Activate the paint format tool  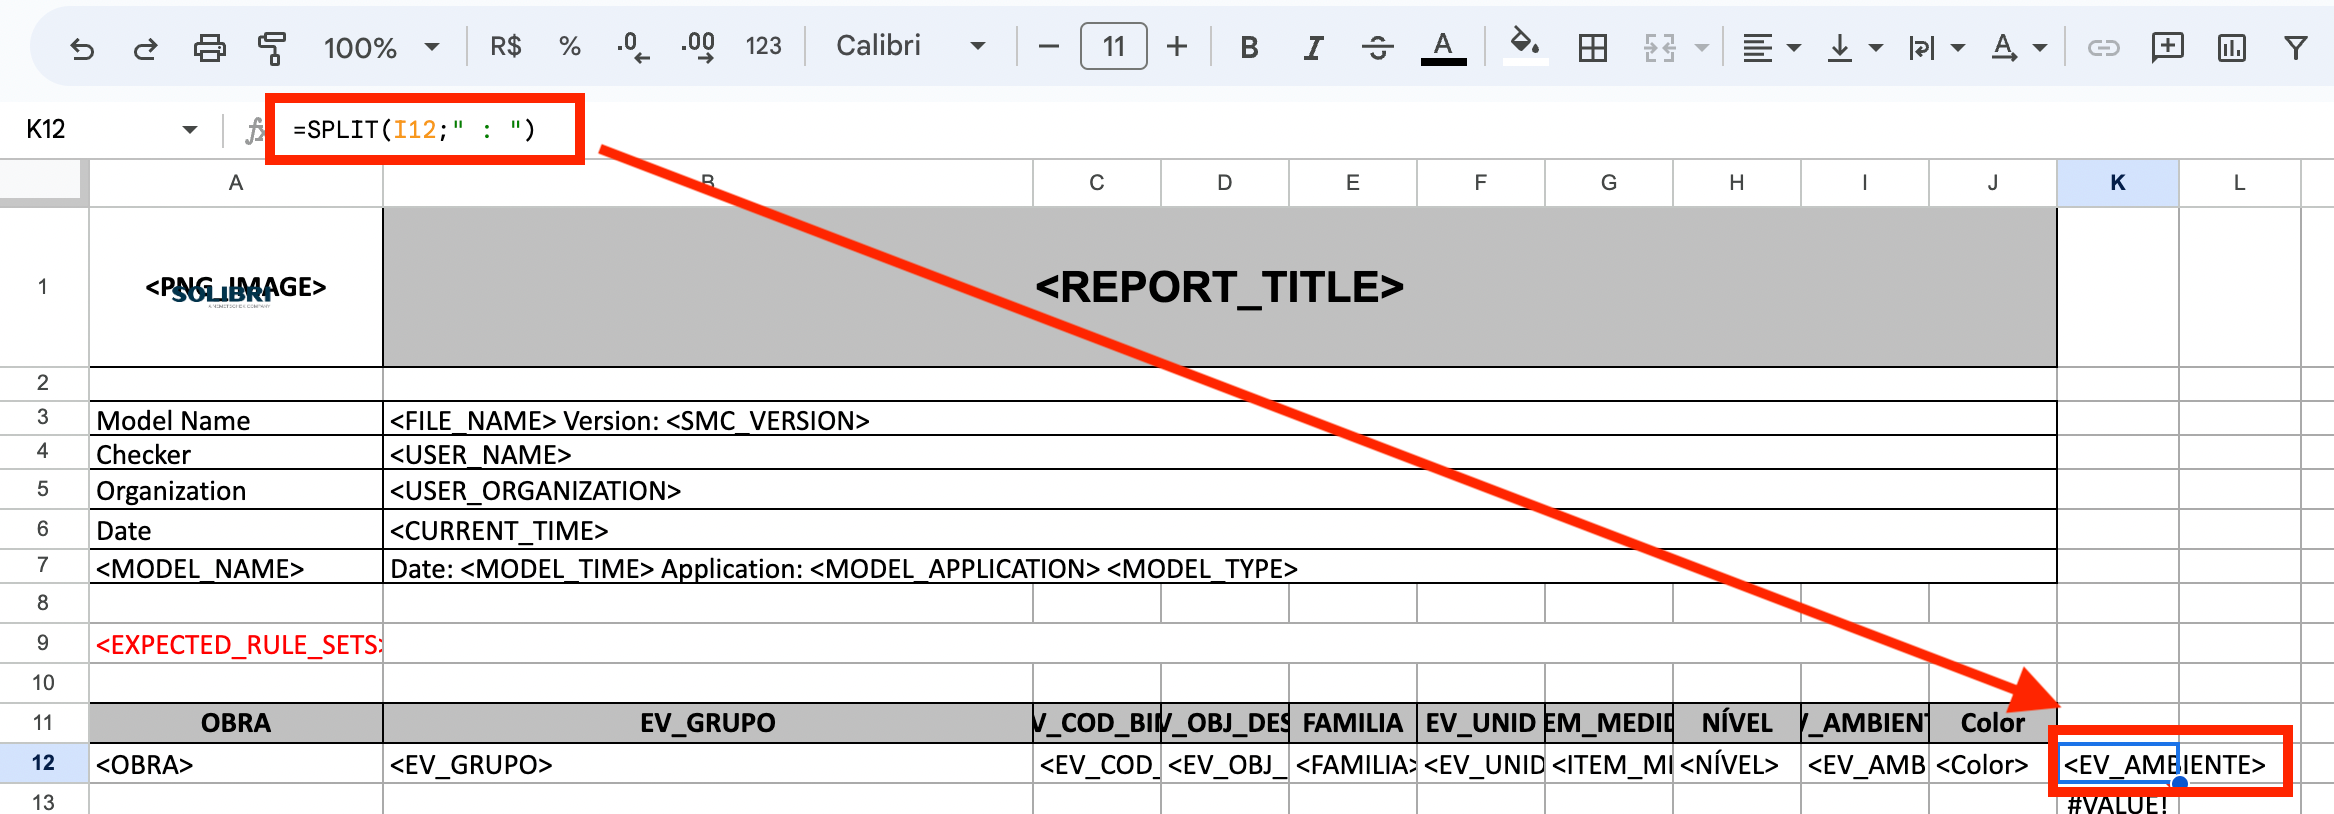click(272, 47)
